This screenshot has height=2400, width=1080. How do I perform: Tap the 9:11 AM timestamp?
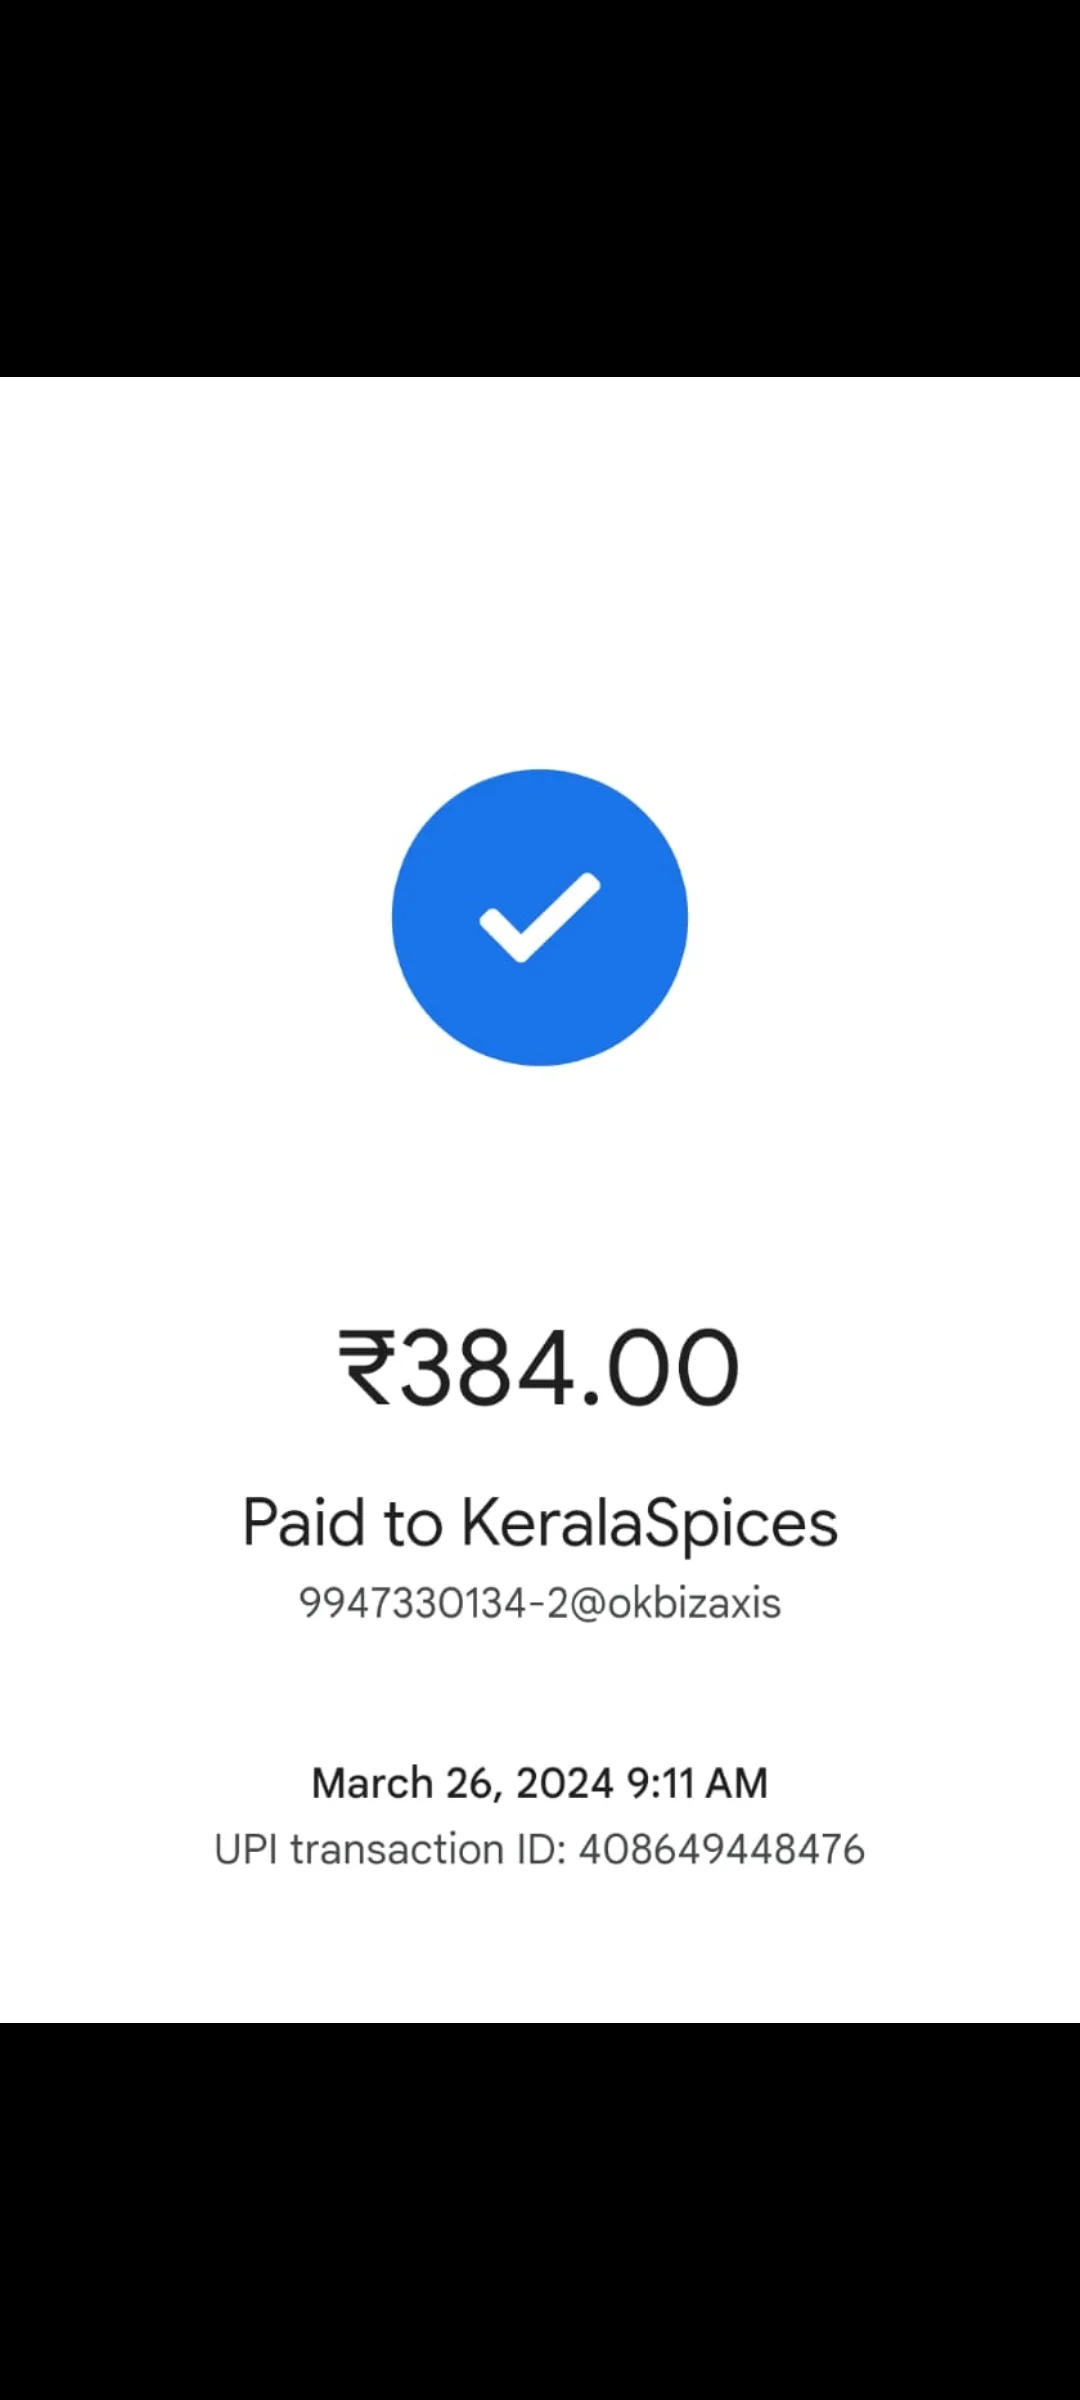(x=697, y=1783)
